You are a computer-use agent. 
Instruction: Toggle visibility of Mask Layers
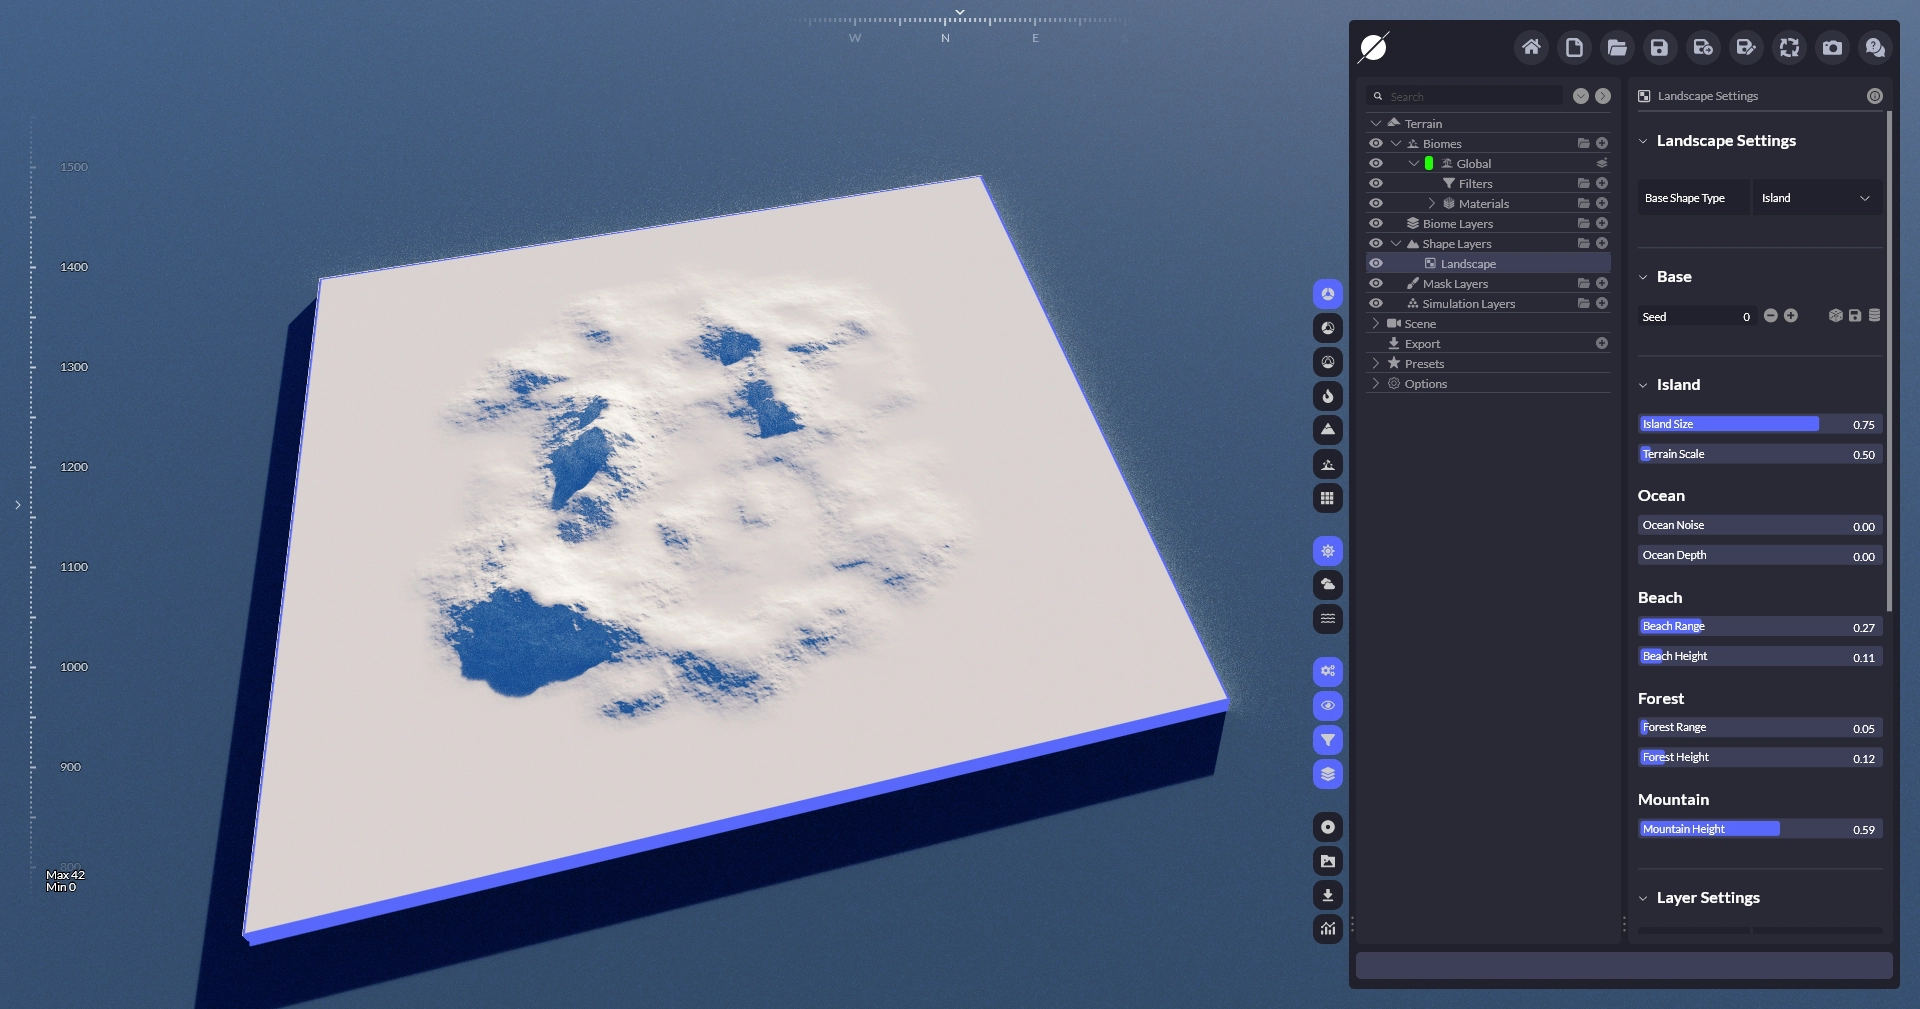point(1376,283)
